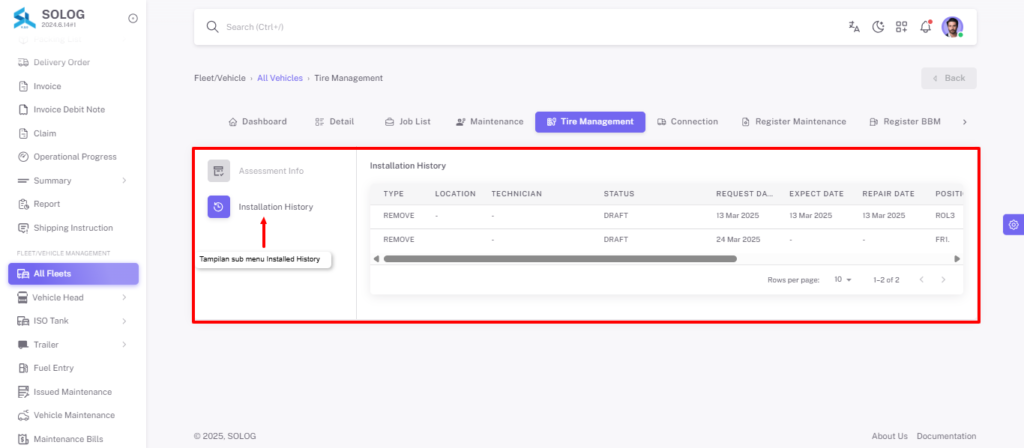
Task: Click the EXPECT DATE column header
Action: tap(816, 194)
